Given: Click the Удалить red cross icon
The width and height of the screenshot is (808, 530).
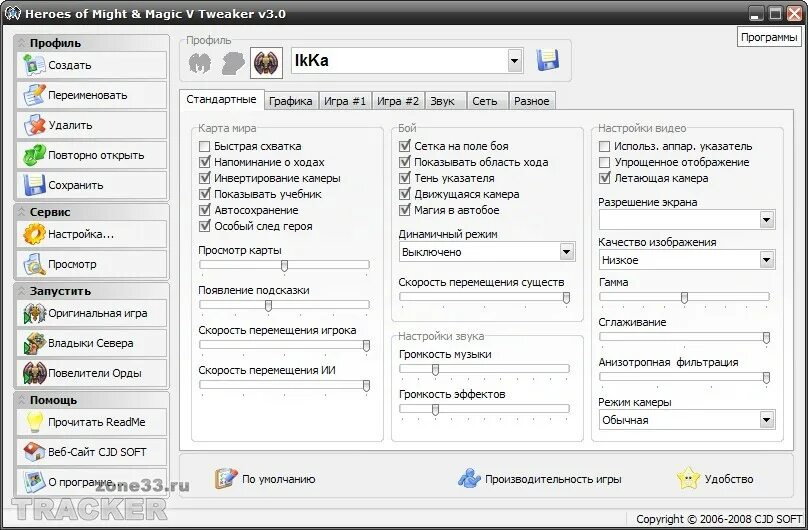Looking at the screenshot, I should click(x=34, y=125).
